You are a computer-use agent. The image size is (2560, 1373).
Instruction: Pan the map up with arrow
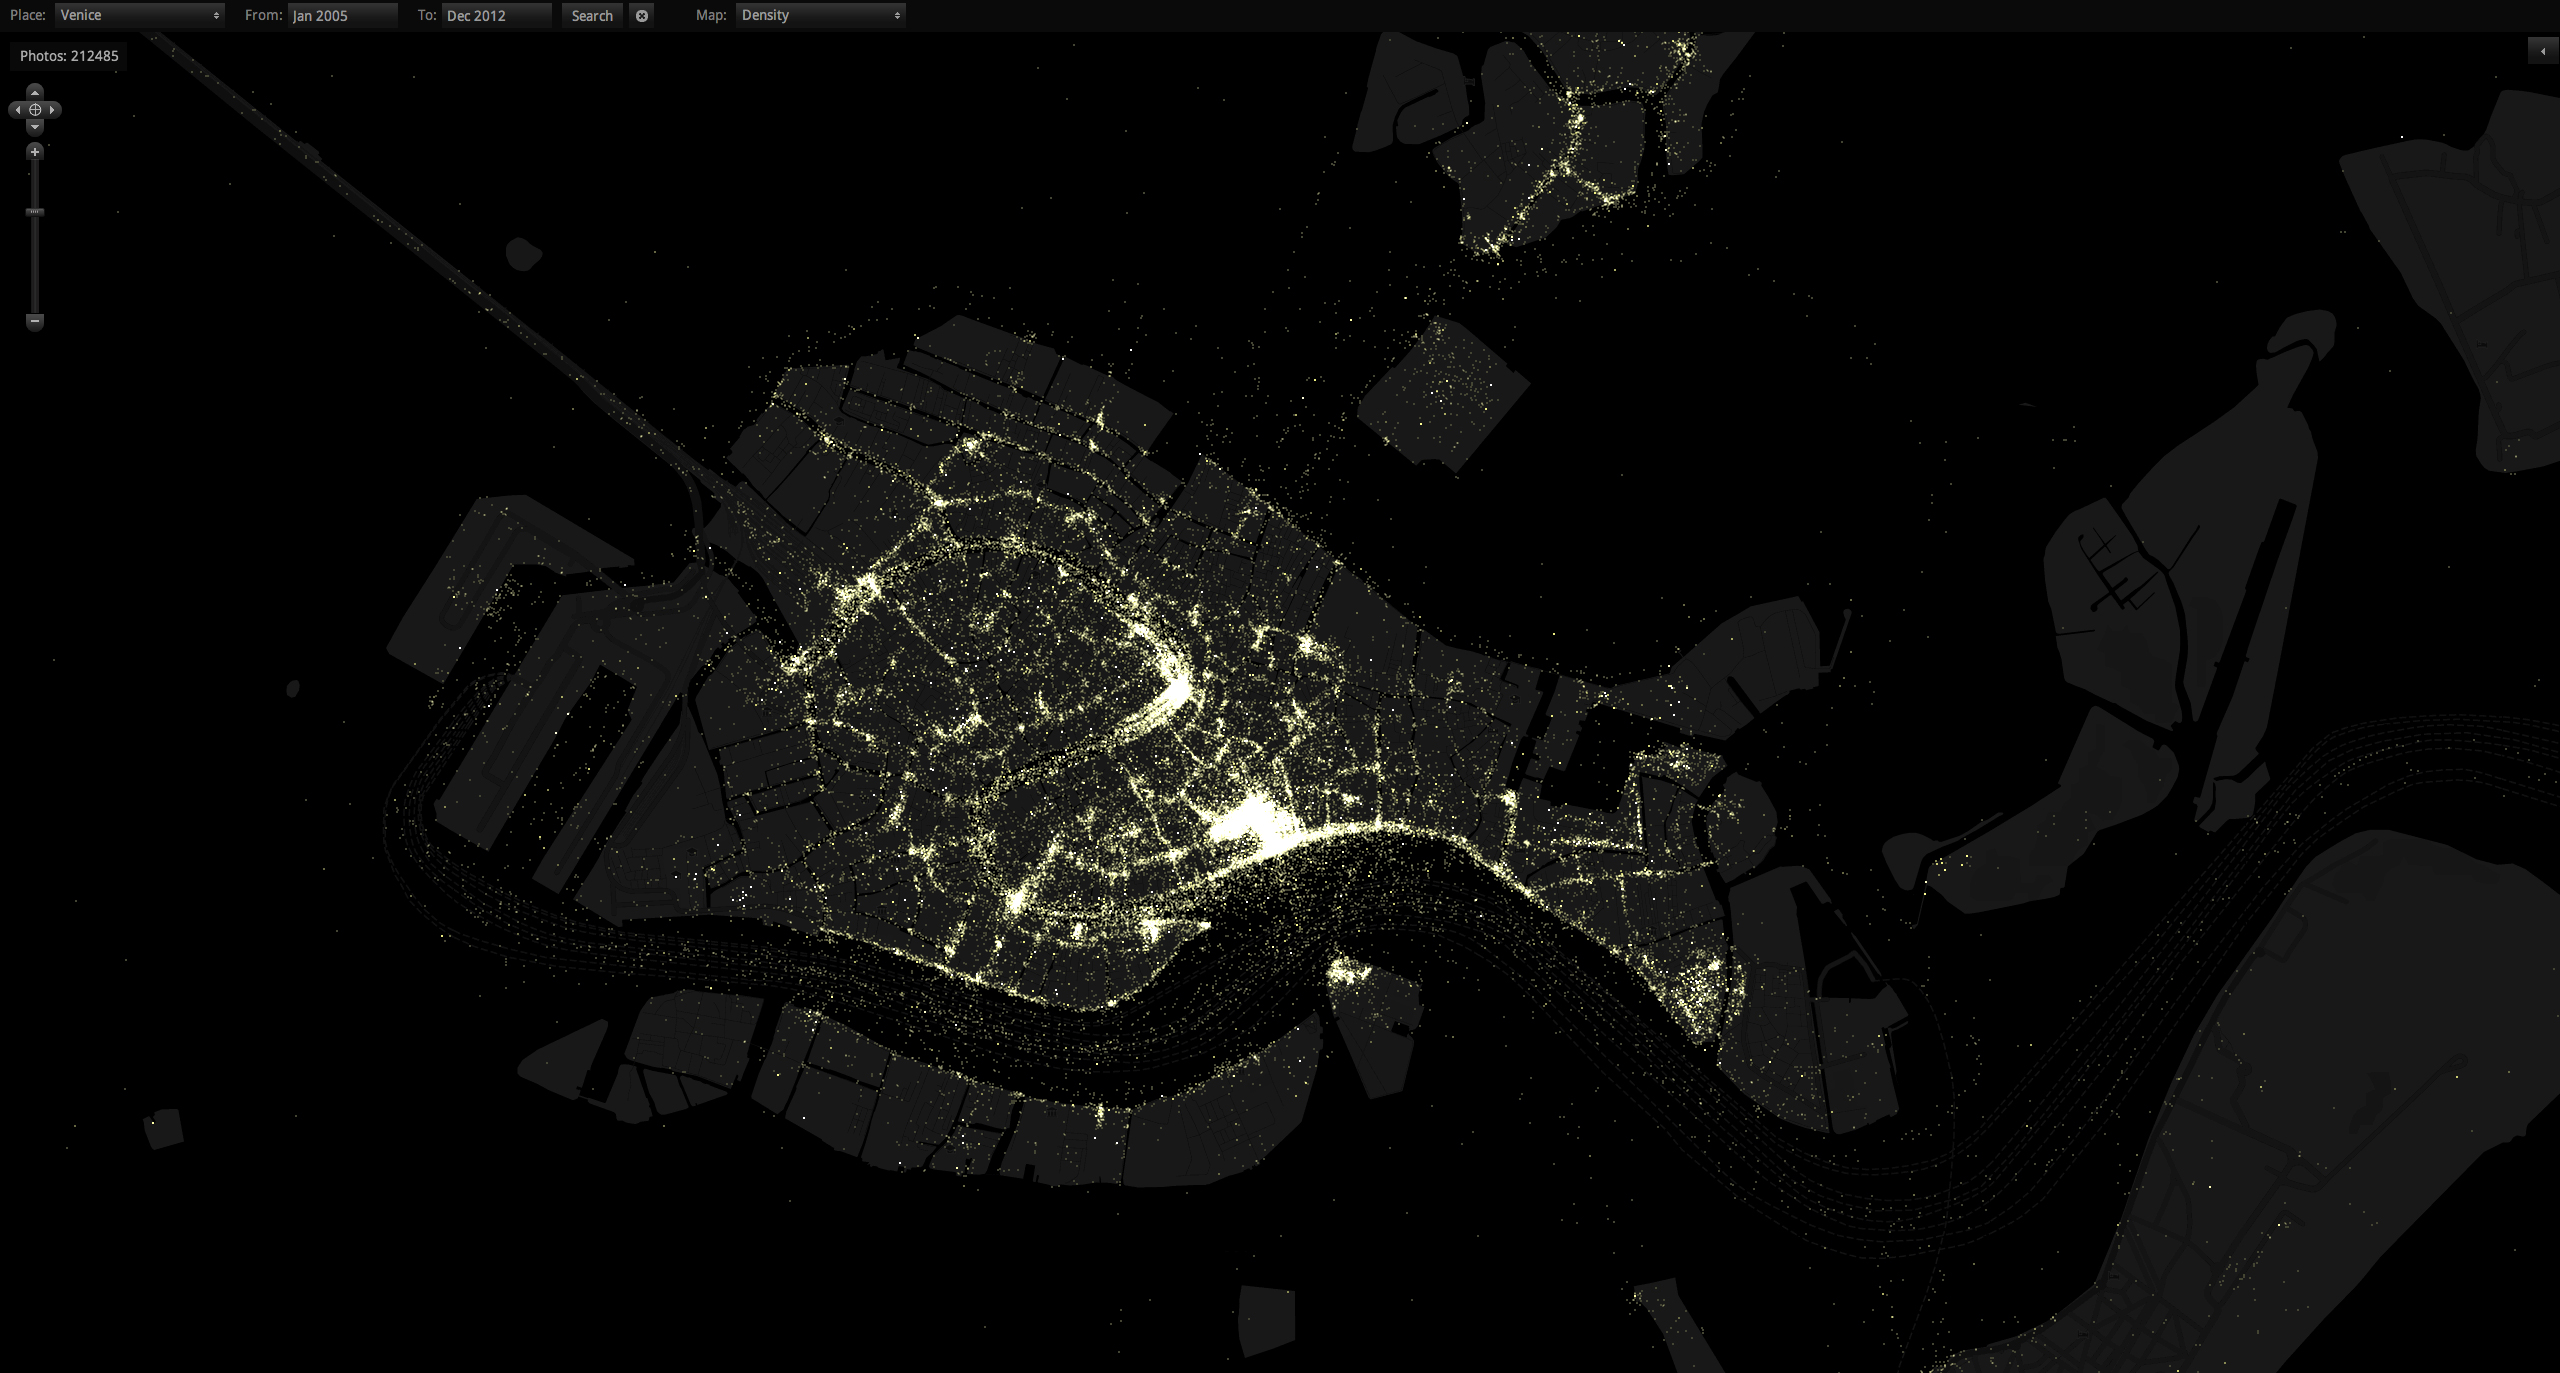pos(35,92)
